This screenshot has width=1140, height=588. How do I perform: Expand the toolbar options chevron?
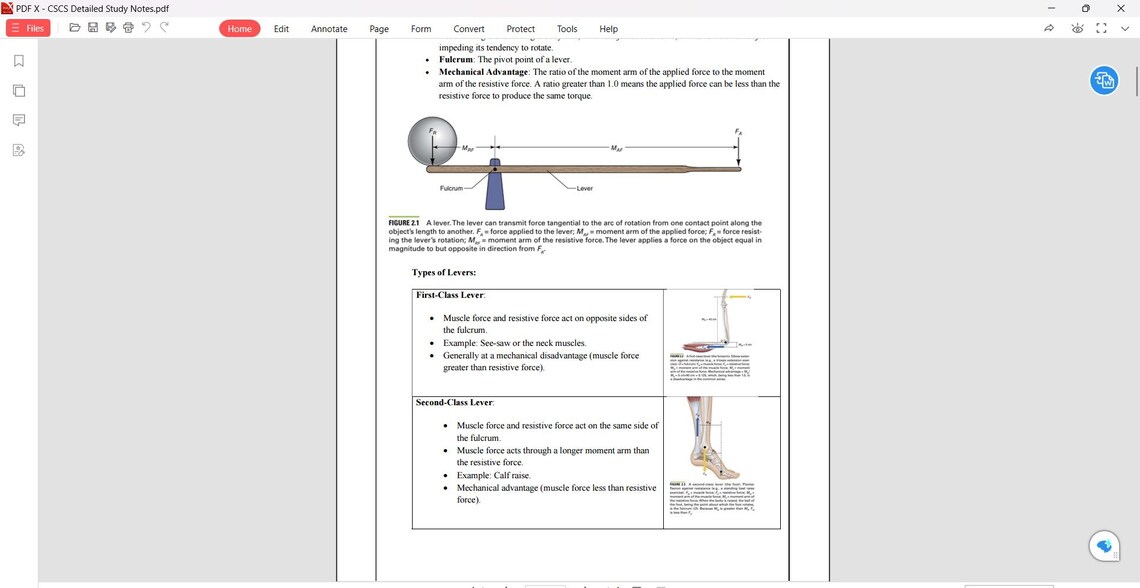(x=1125, y=28)
